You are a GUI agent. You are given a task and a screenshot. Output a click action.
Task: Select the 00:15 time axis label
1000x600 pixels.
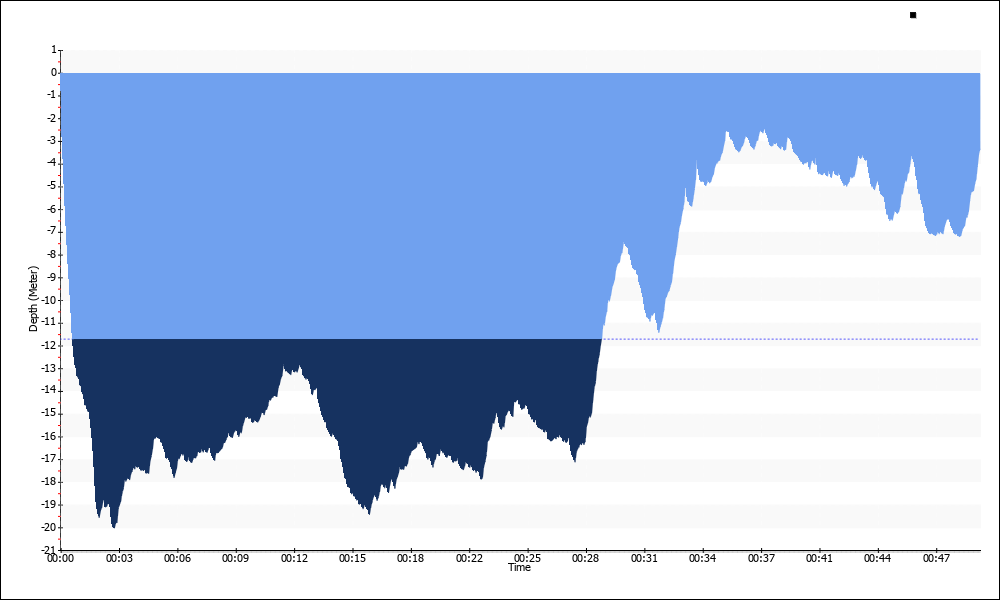[x=353, y=558]
